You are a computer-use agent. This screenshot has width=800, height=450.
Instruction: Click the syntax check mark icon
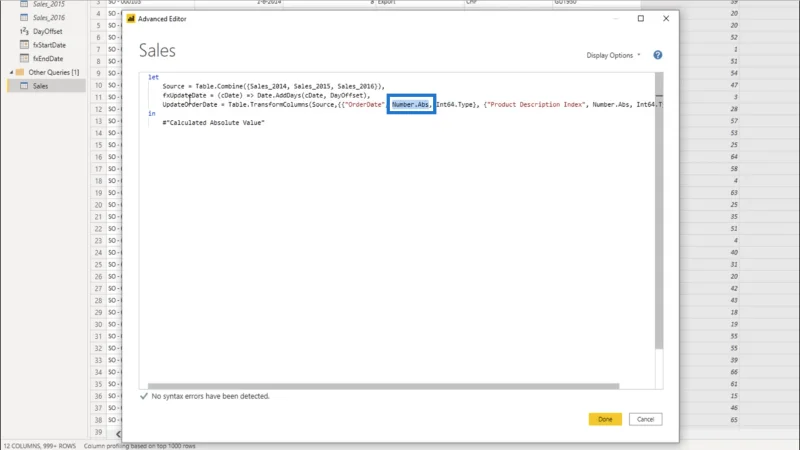pos(143,396)
